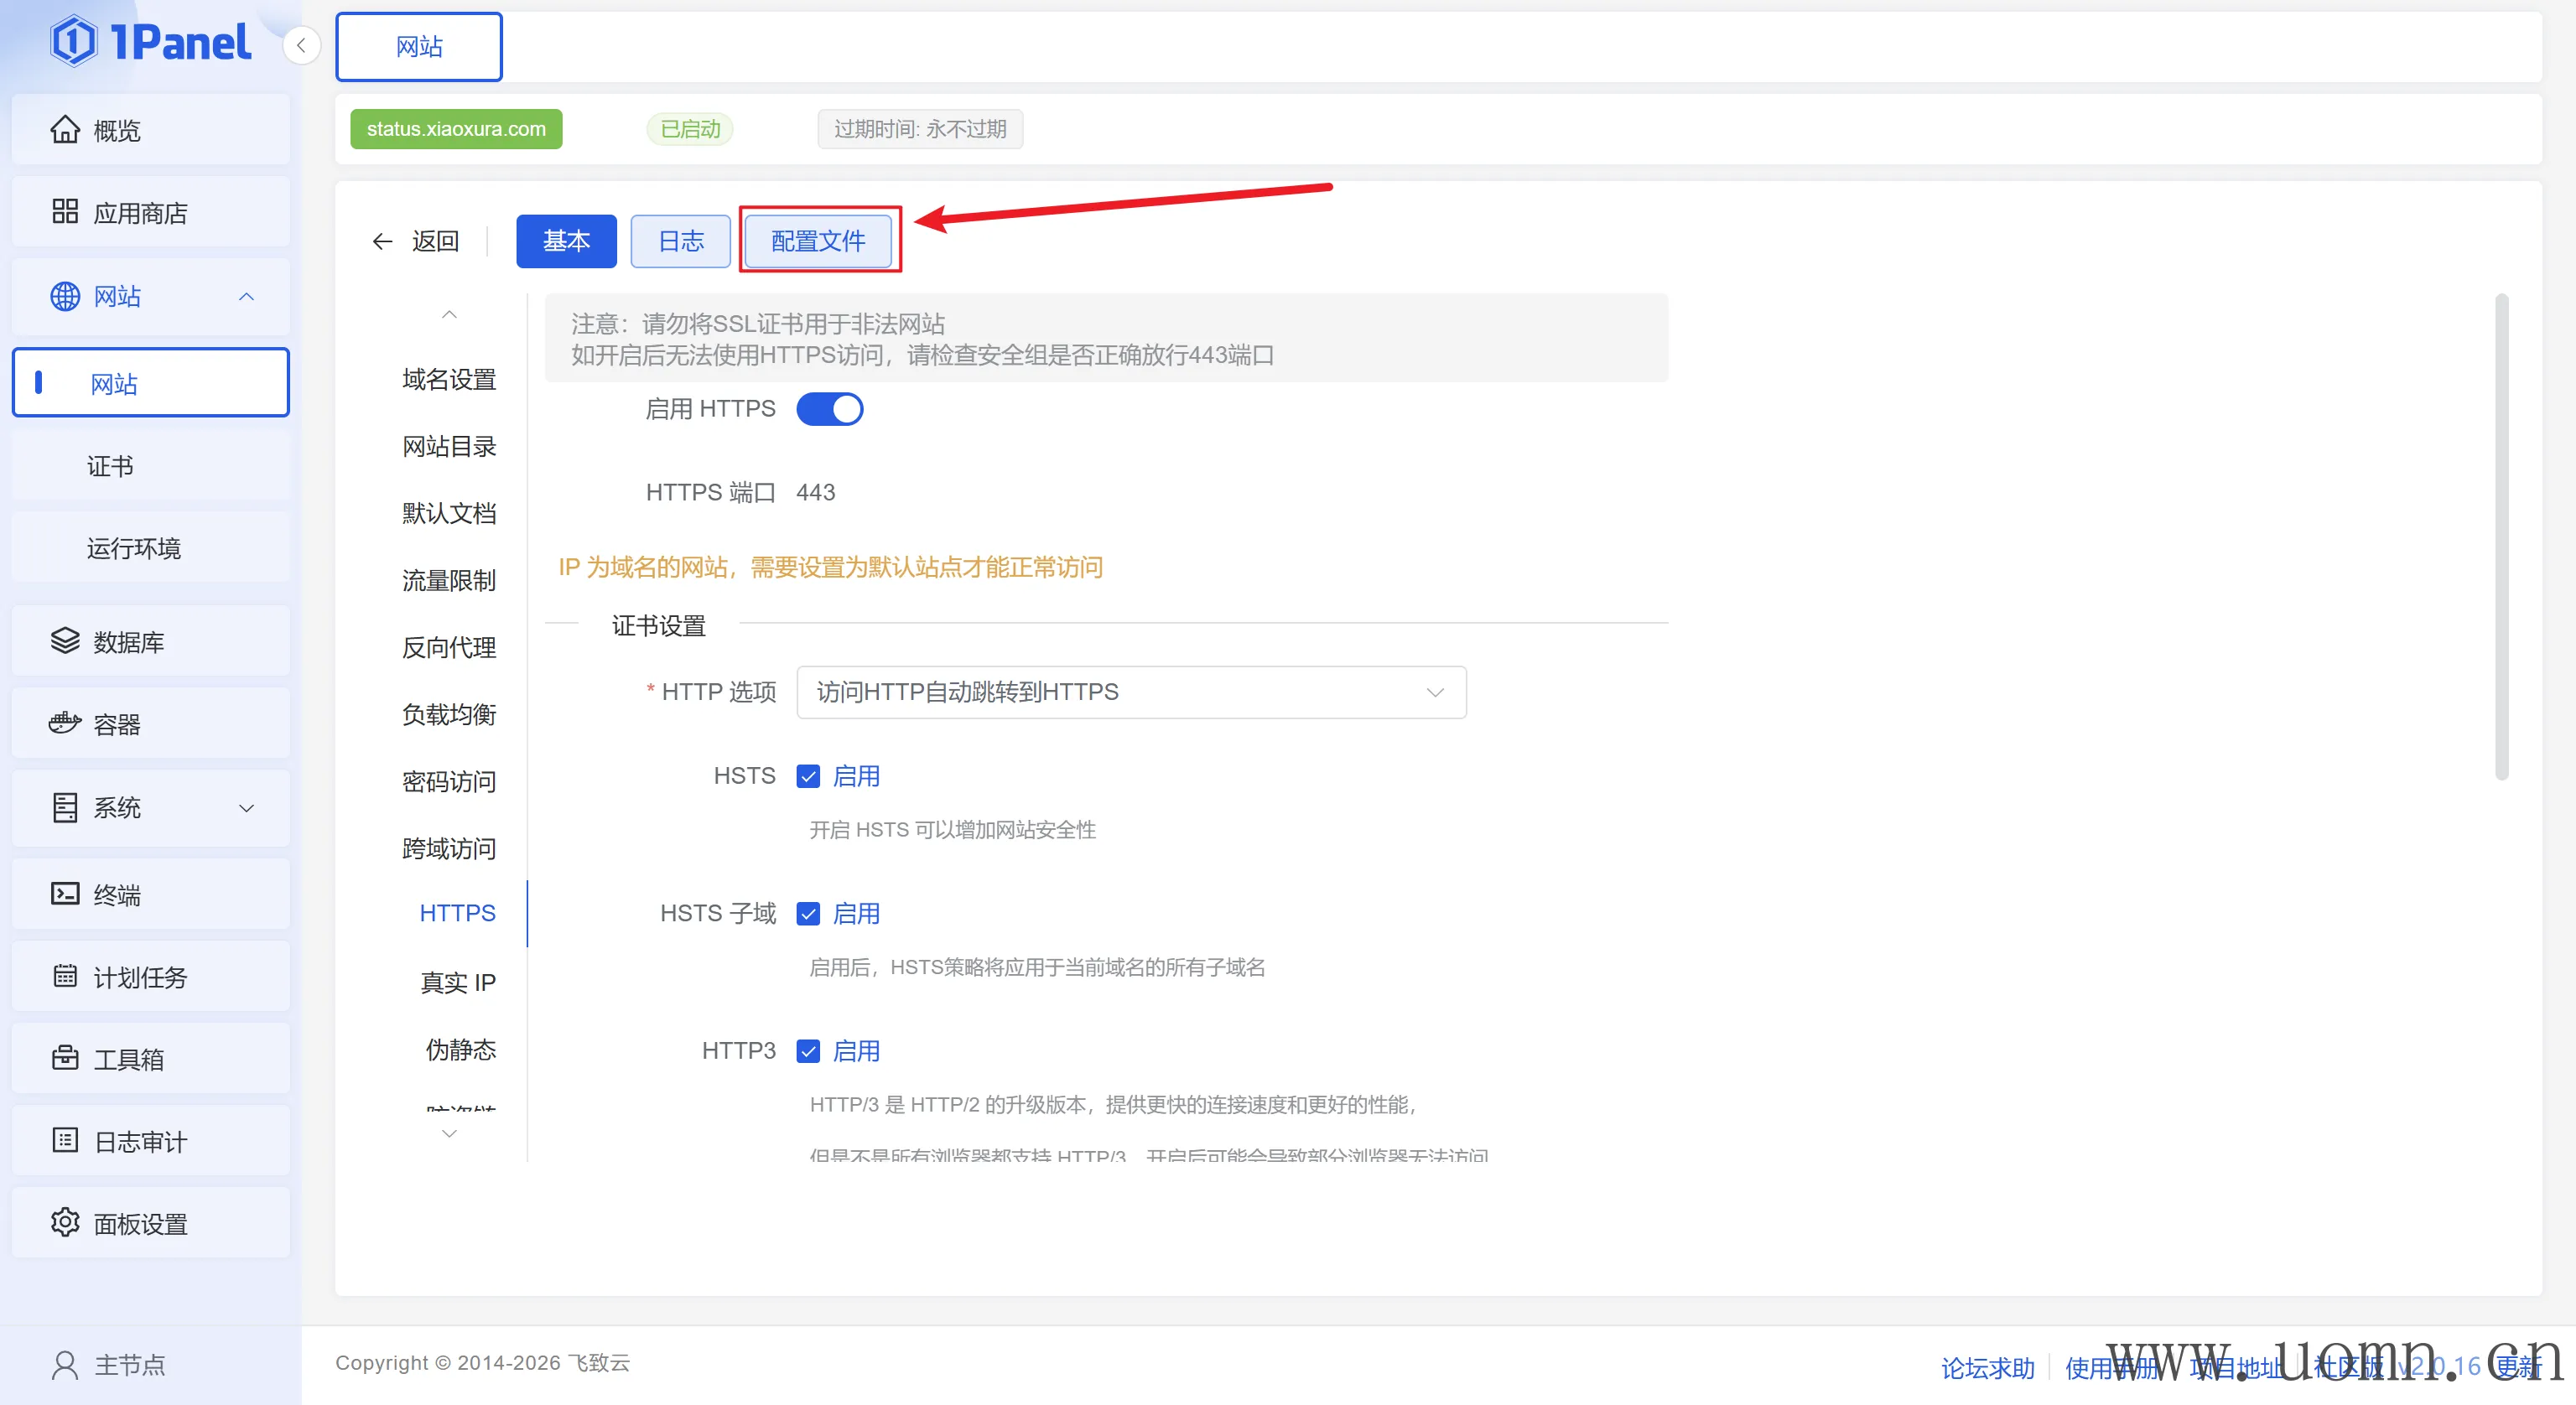Open 应用商店 grid icon in sidebar
This screenshot has height=1405, width=2576.
[65, 212]
